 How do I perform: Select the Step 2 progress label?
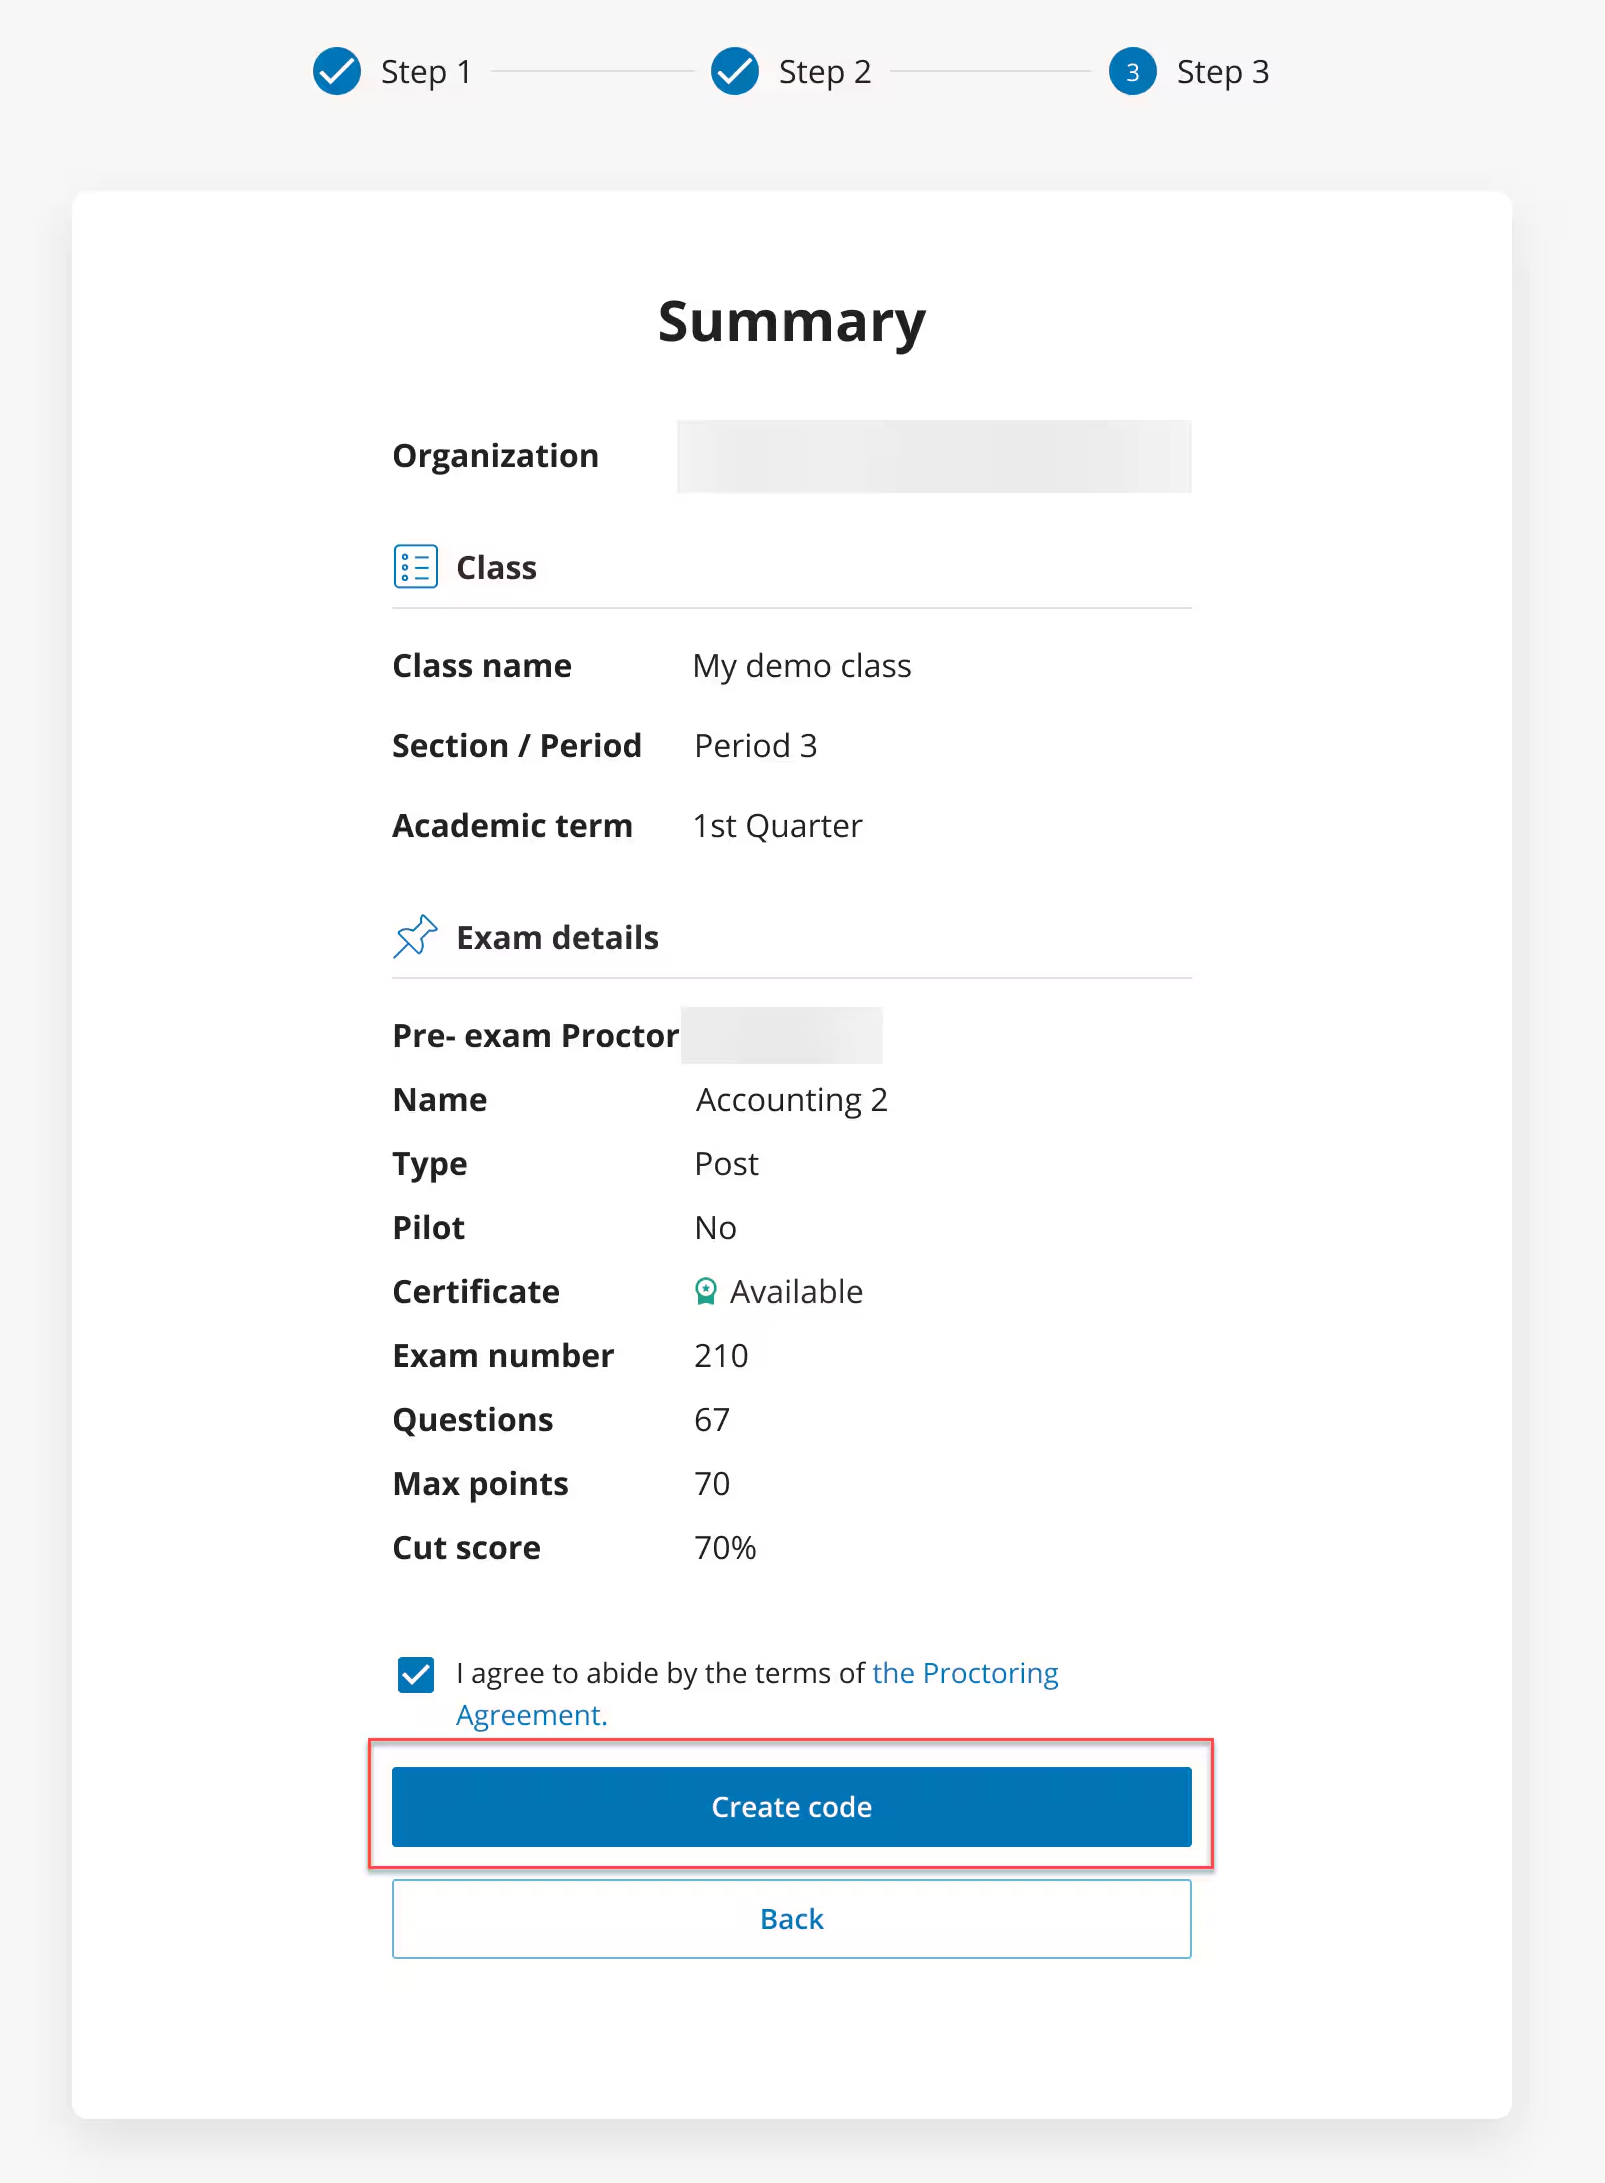click(x=823, y=71)
